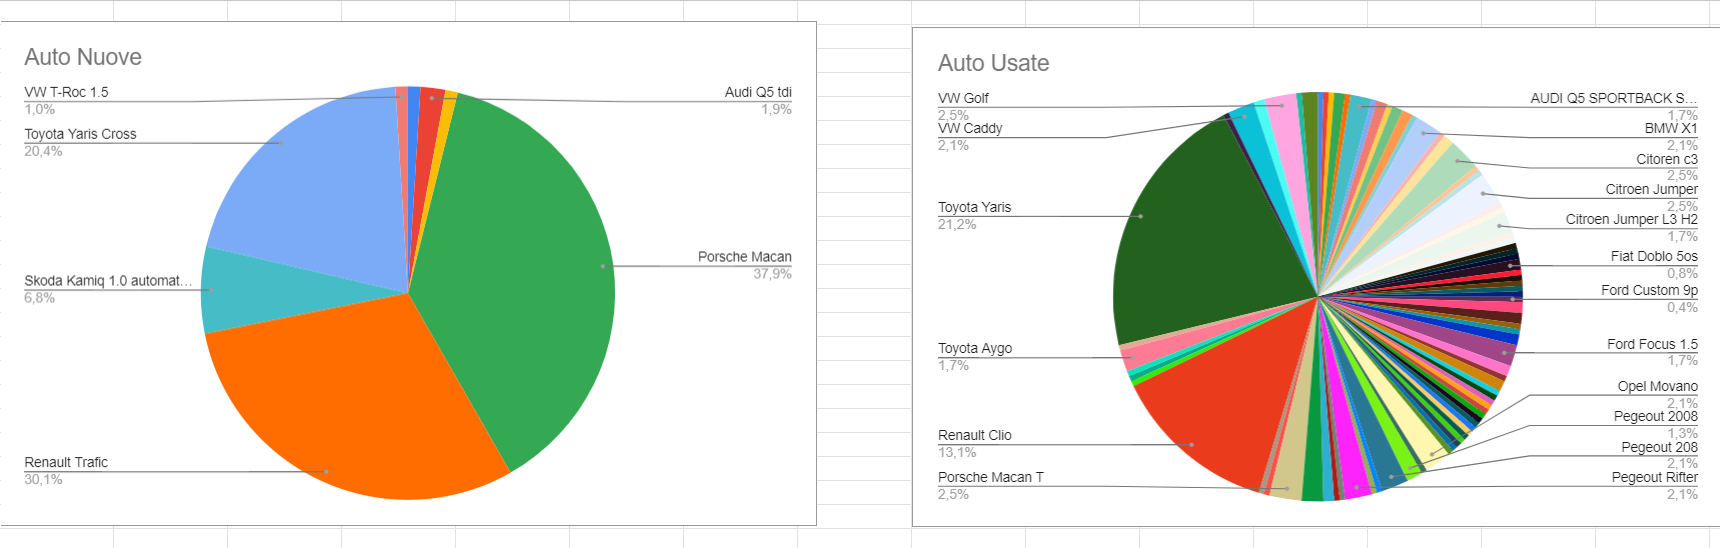Click the Opel Movano data label
This screenshot has height=548, width=1720.
click(x=1657, y=386)
